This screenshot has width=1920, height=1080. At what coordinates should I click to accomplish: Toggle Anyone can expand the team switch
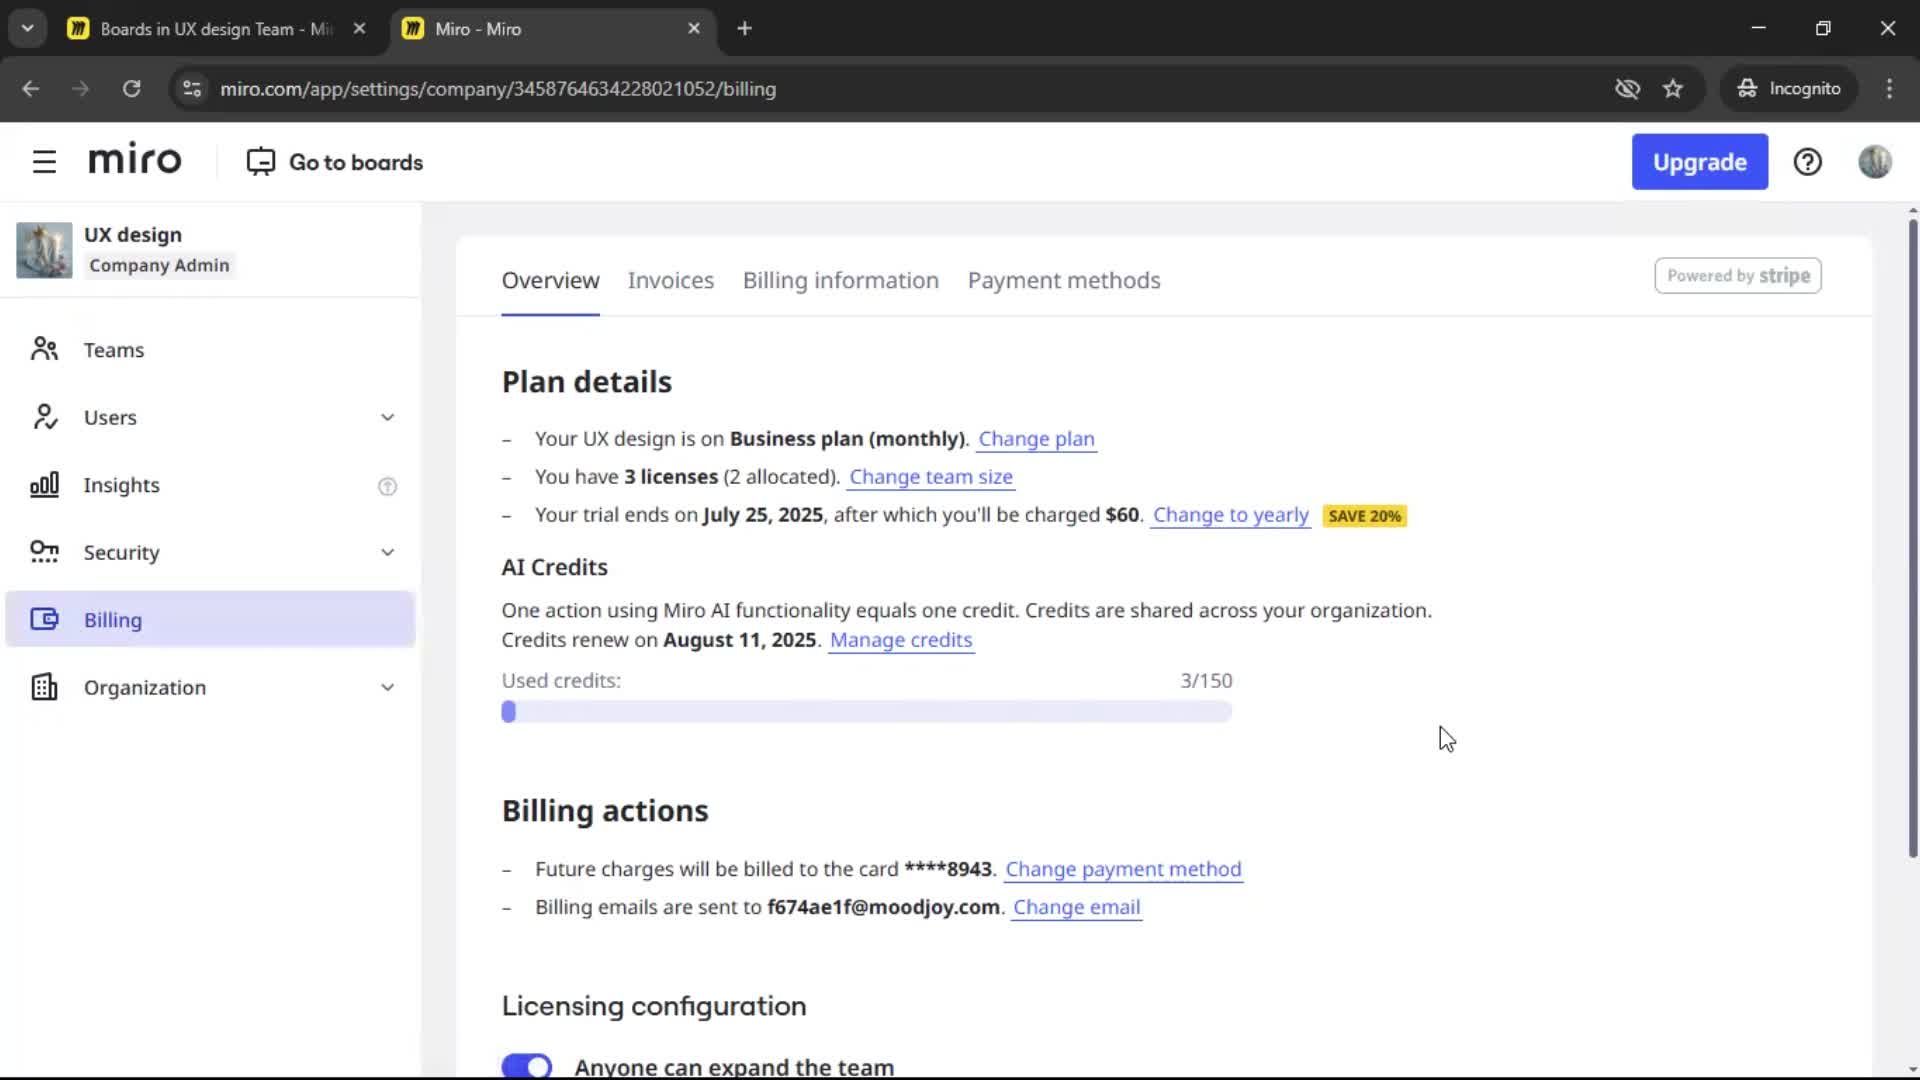tap(526, 1066)
